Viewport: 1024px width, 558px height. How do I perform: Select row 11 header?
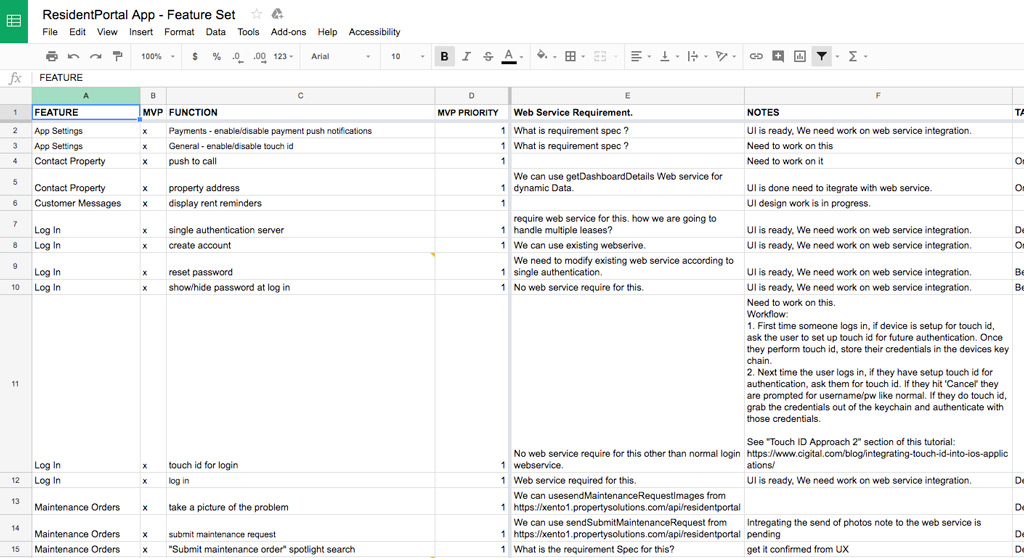15,384
